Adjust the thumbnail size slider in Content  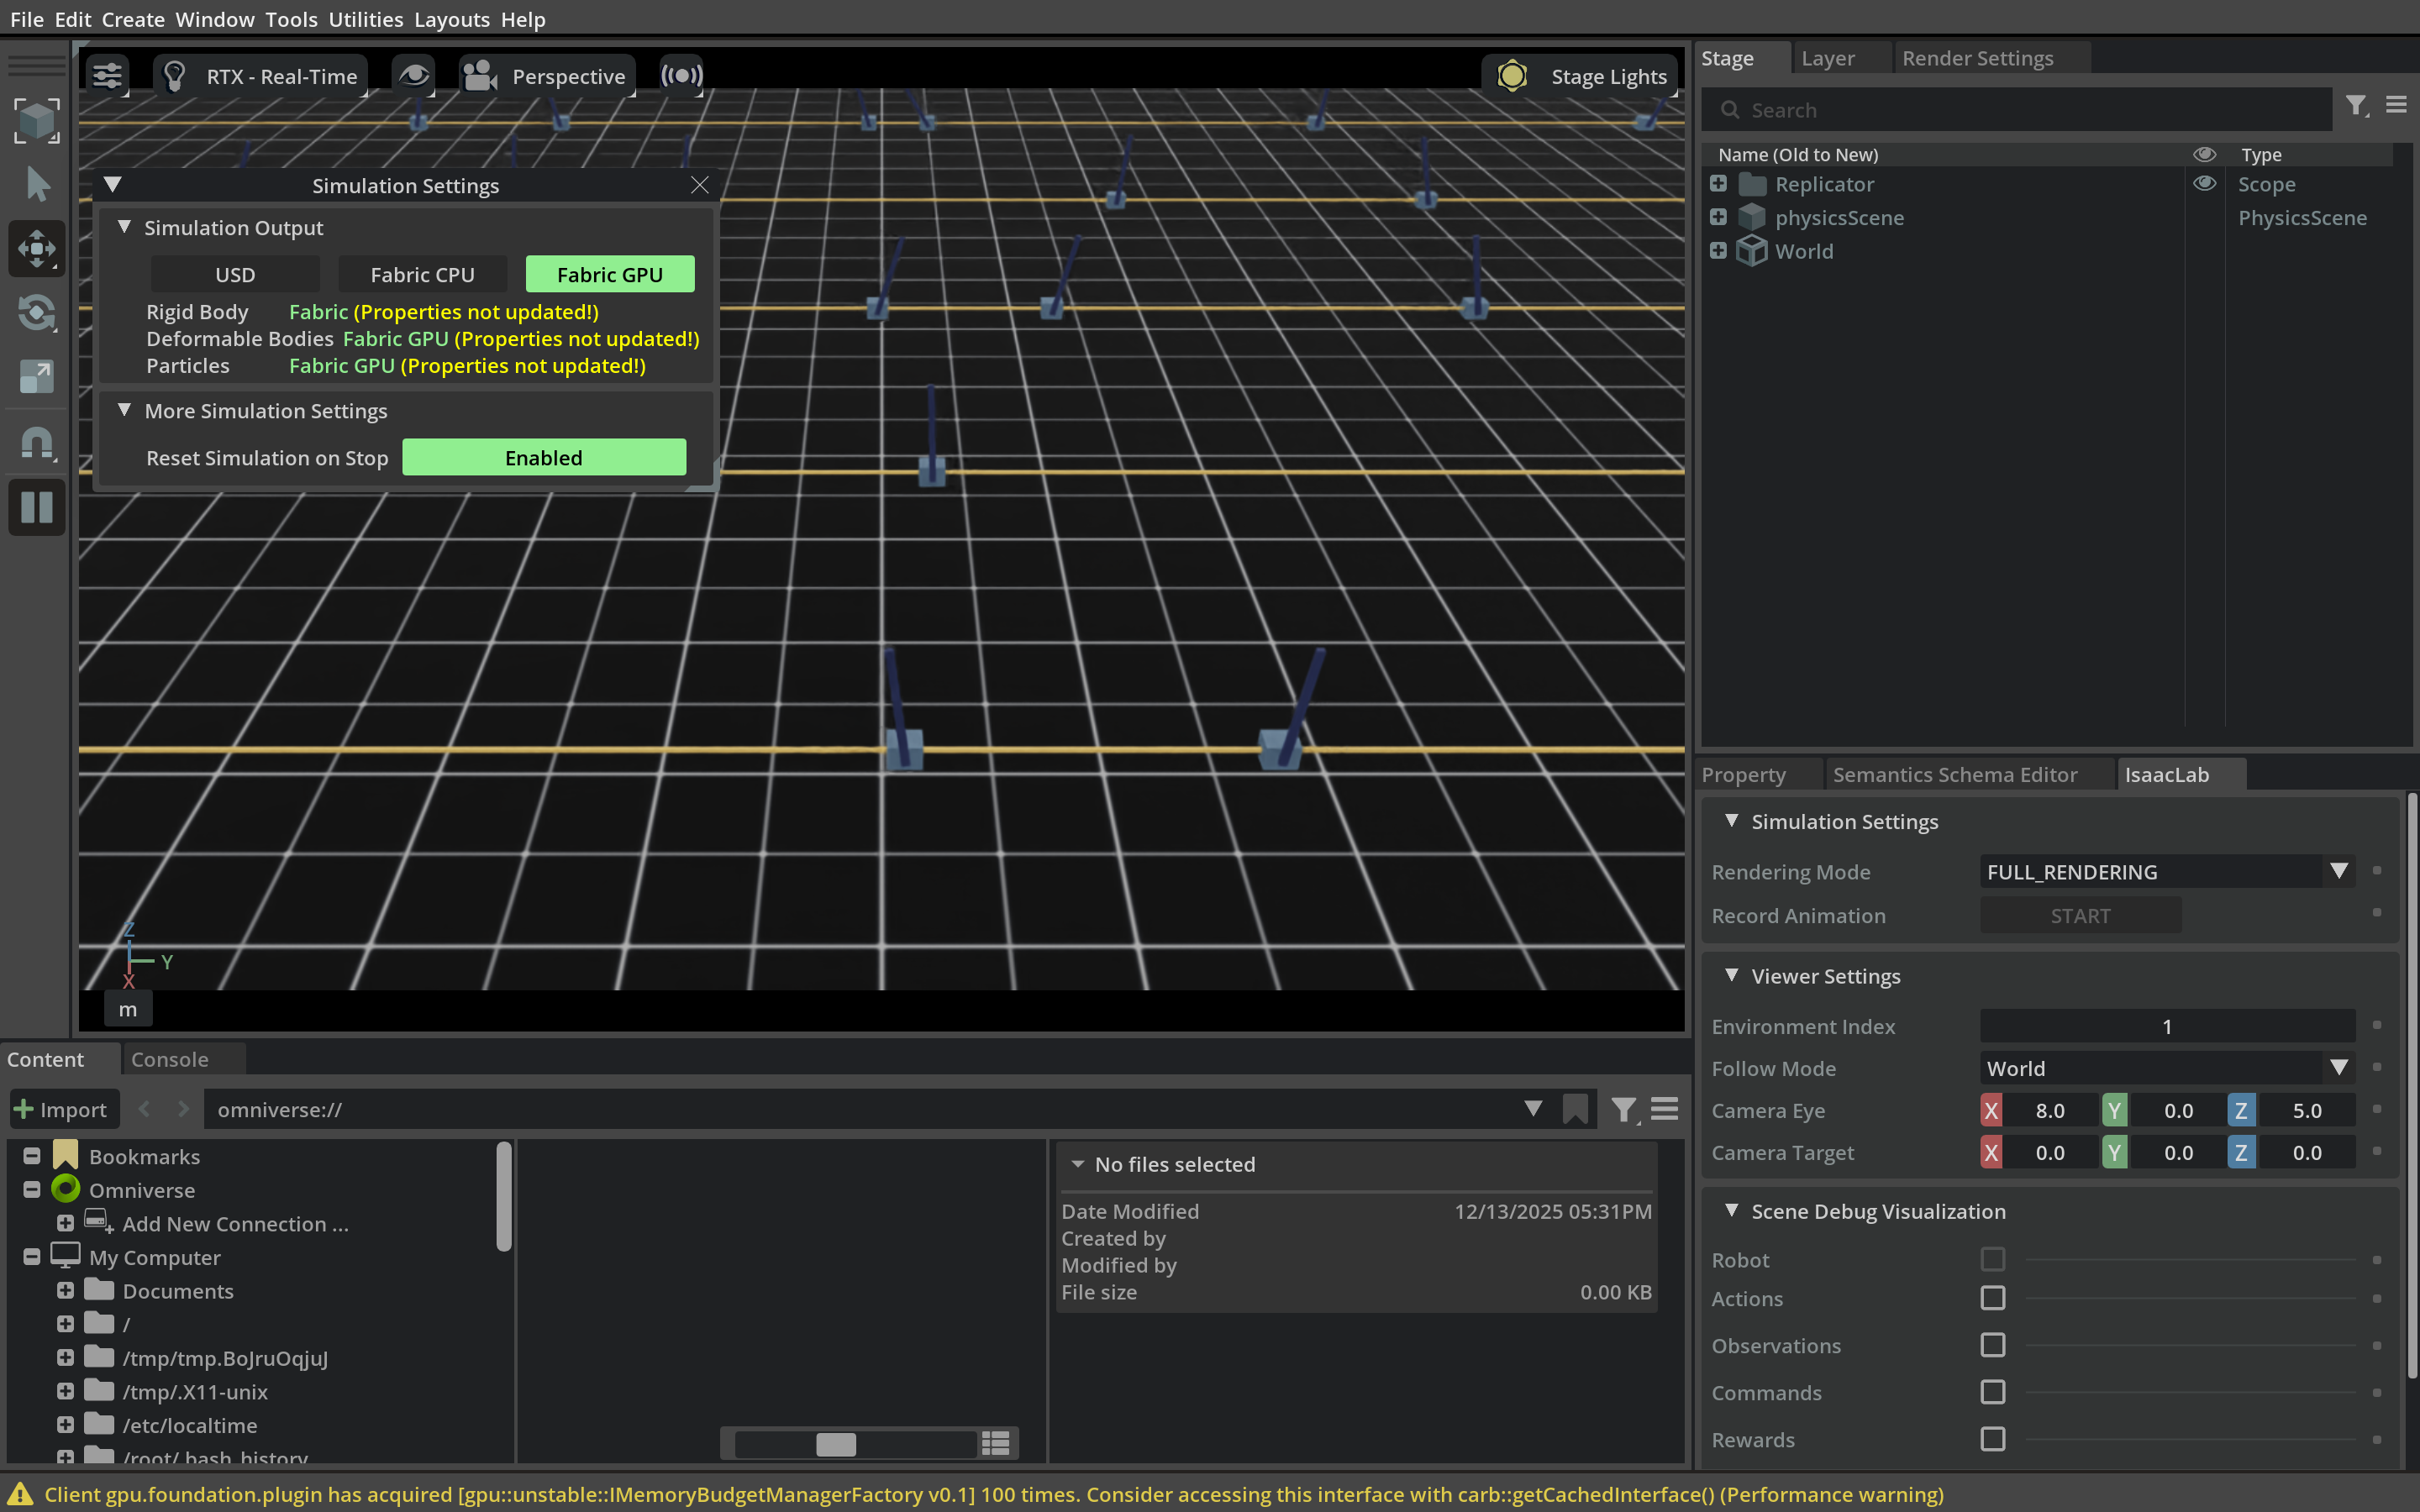click(836, 1443)
